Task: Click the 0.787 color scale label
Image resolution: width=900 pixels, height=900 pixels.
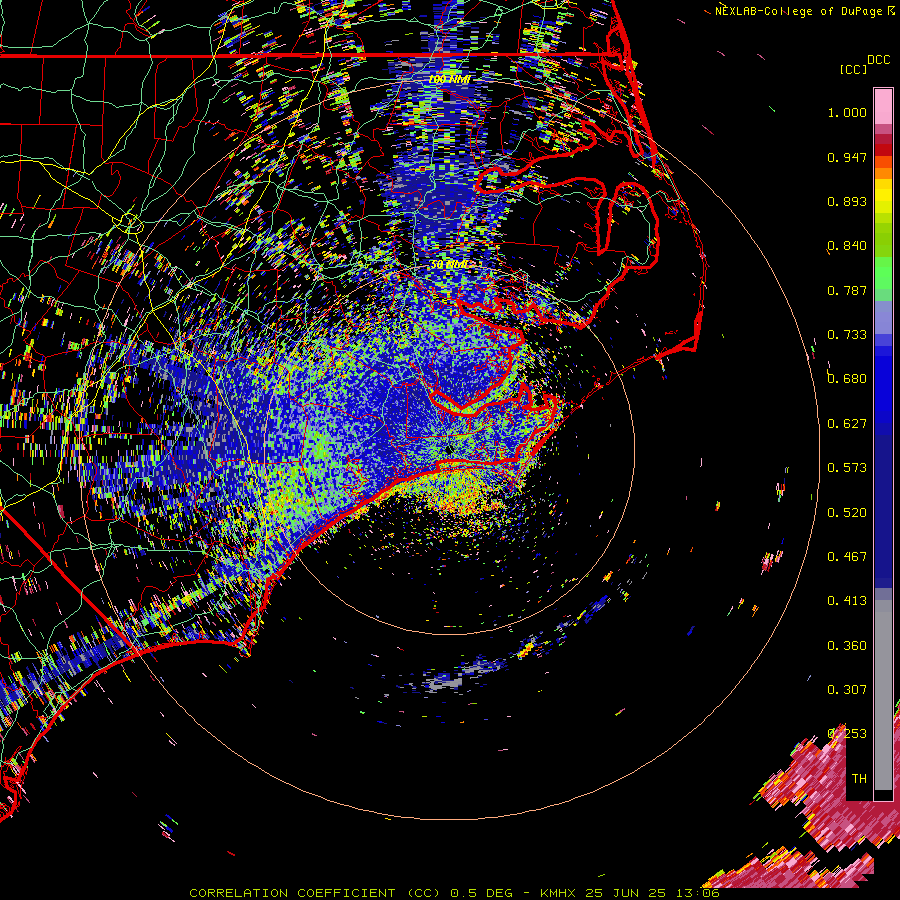Action: [847, 290]
